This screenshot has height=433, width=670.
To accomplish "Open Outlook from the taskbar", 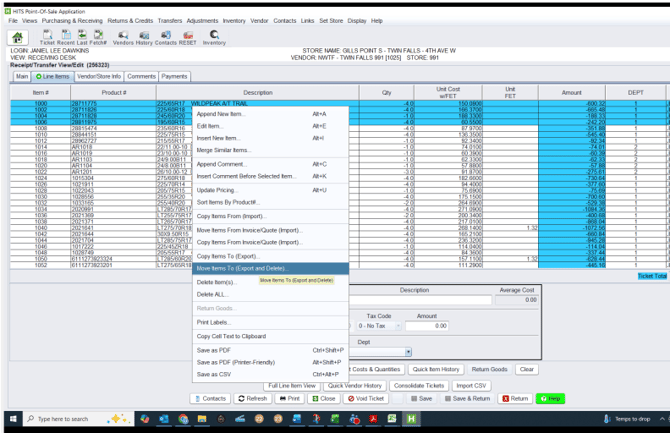I will (164, 419).
